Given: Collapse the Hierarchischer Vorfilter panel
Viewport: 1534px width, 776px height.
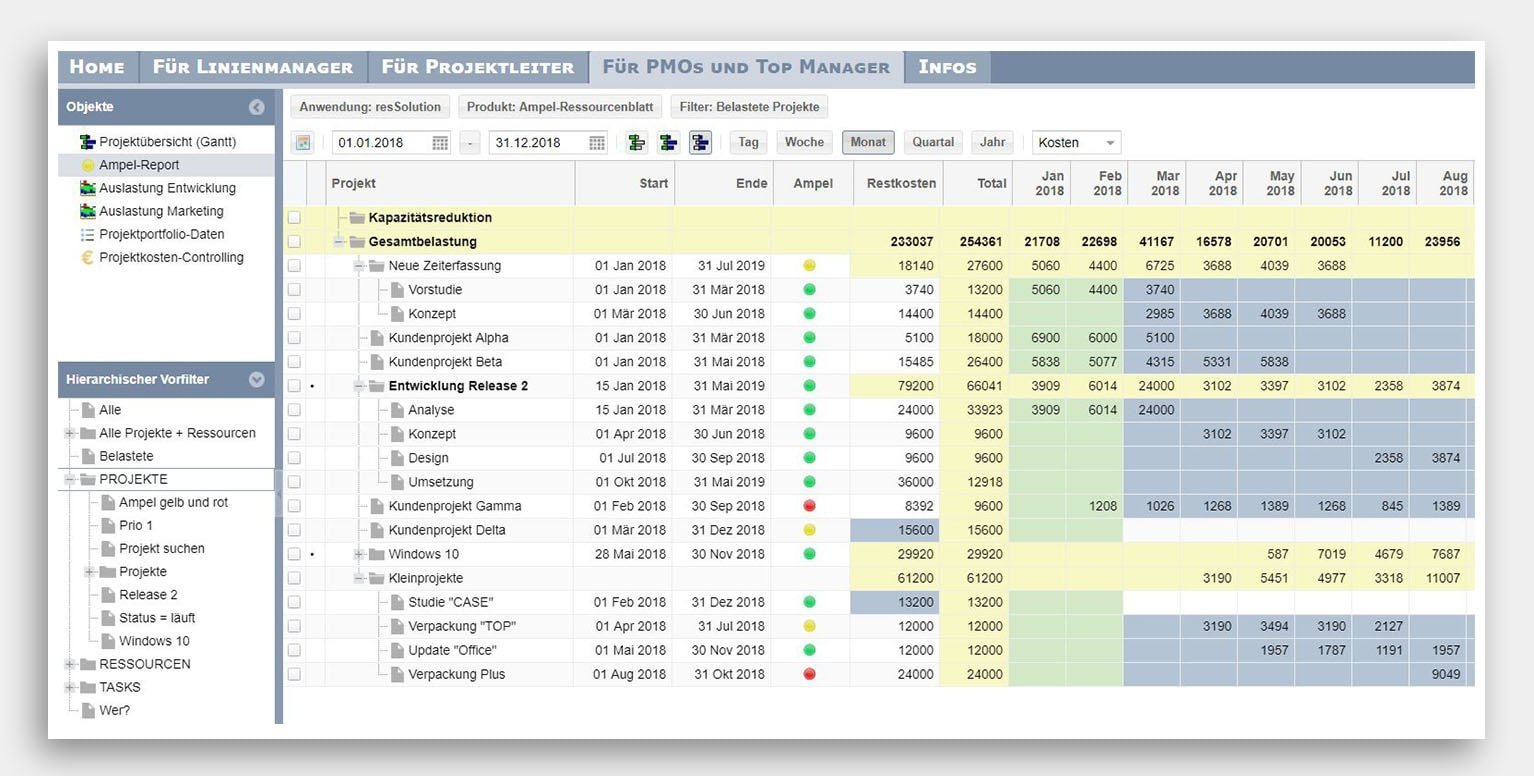Looking at the screenshot, I should [x=257, y=380].
